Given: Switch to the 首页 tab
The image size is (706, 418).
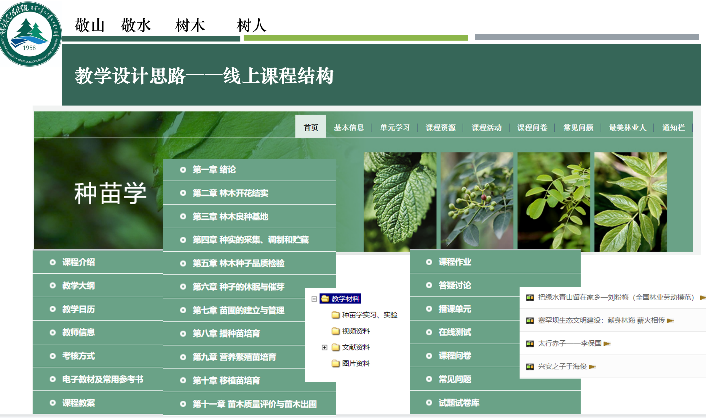Looking at the screenshot, I should [x=311, y=127].
